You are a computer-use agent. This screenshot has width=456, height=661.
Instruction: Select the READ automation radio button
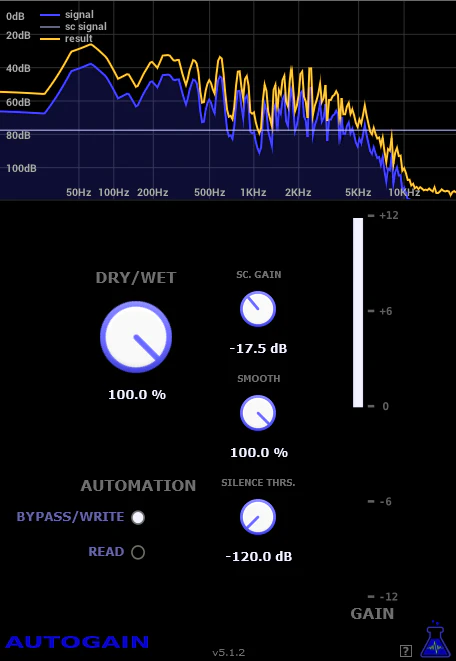click(138, 552)
